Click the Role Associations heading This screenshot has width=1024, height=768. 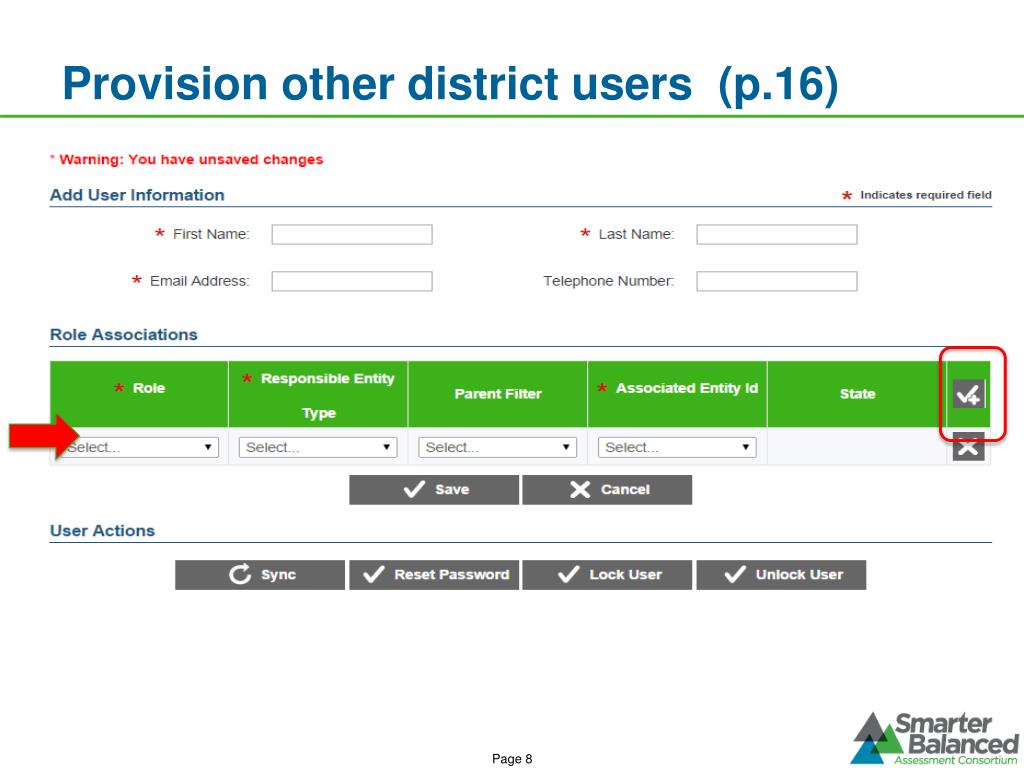(123, 334)
